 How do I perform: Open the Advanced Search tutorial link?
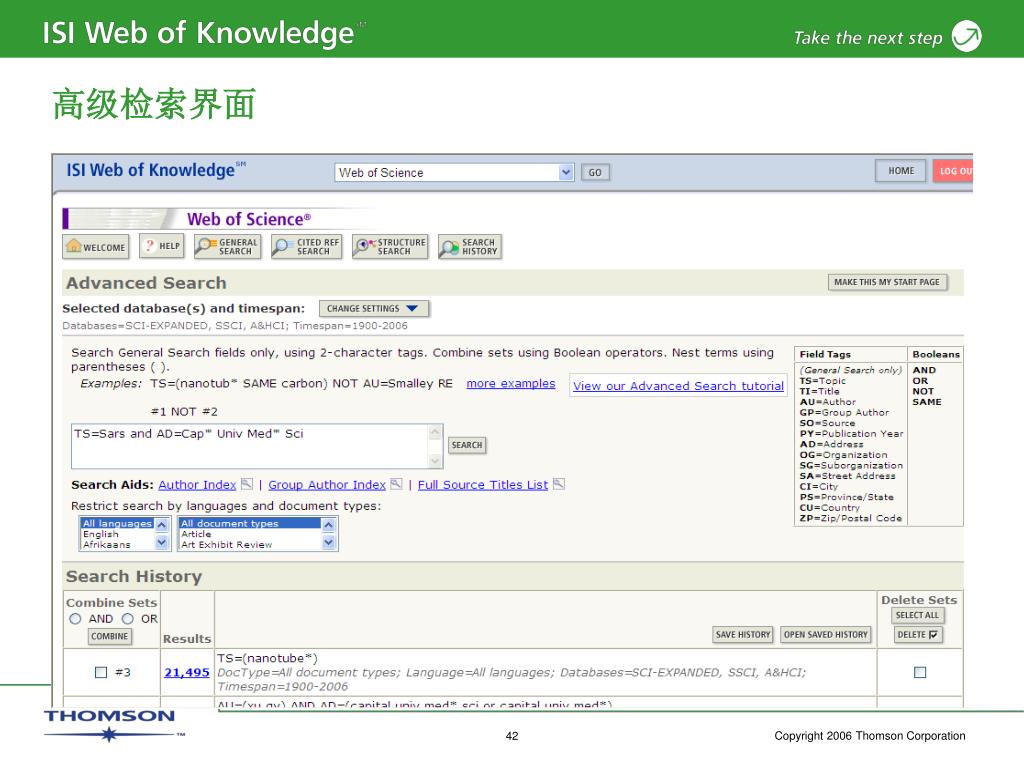coord(679,386)
